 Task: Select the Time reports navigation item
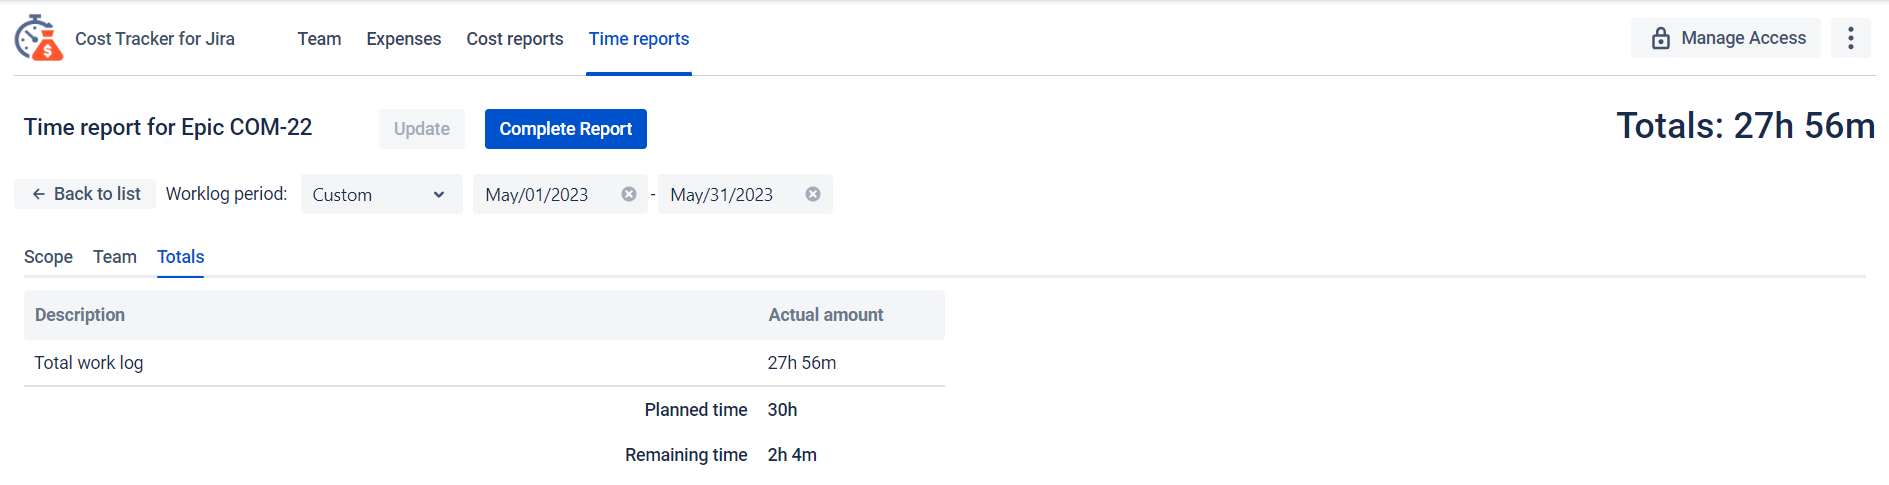tap(638, 39)
